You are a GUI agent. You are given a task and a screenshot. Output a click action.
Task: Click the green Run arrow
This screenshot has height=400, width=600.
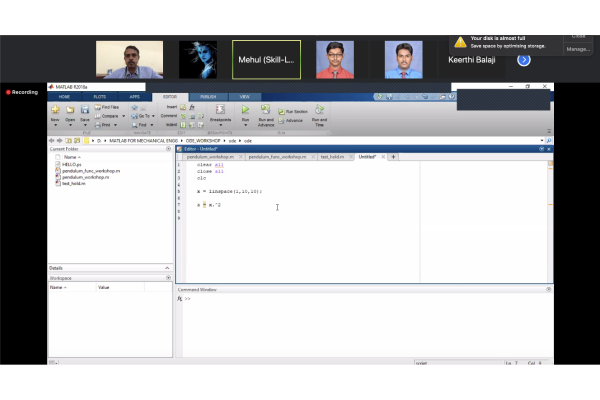pos(245,109)
